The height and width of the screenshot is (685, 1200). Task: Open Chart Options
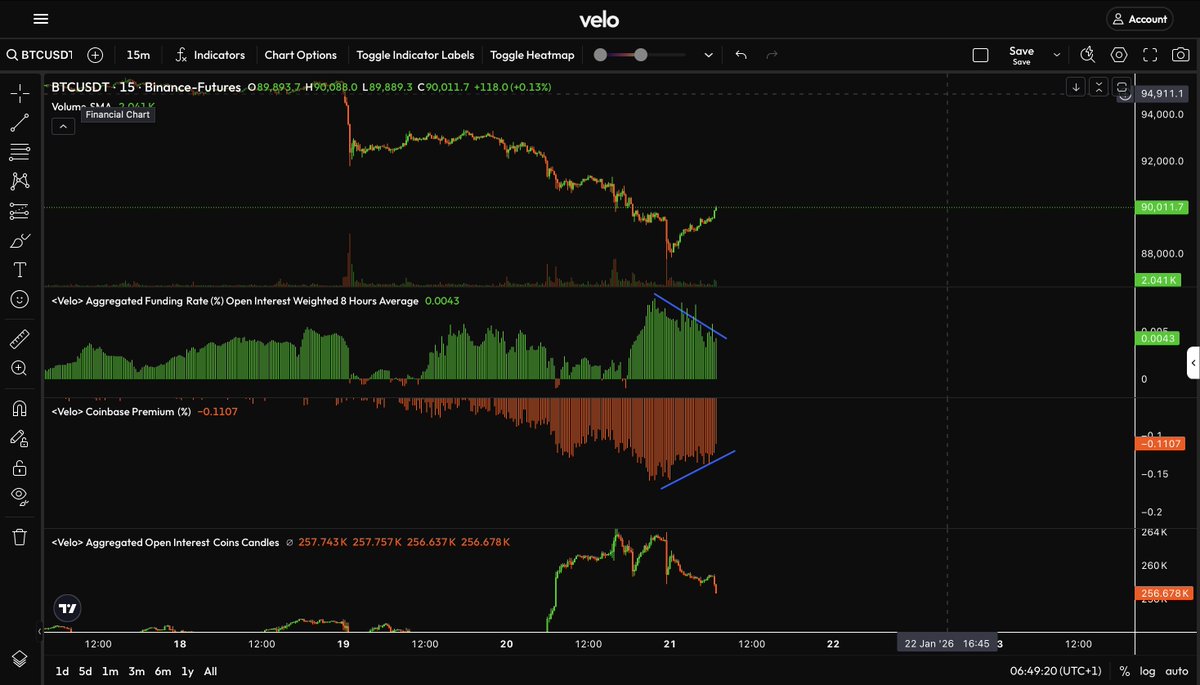pos(301,55)
